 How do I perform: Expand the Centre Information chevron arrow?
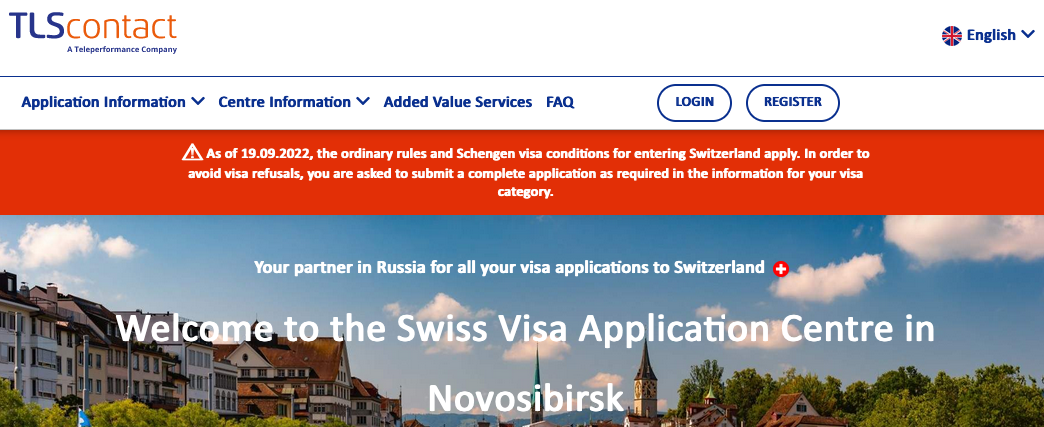tap(363, 102)
